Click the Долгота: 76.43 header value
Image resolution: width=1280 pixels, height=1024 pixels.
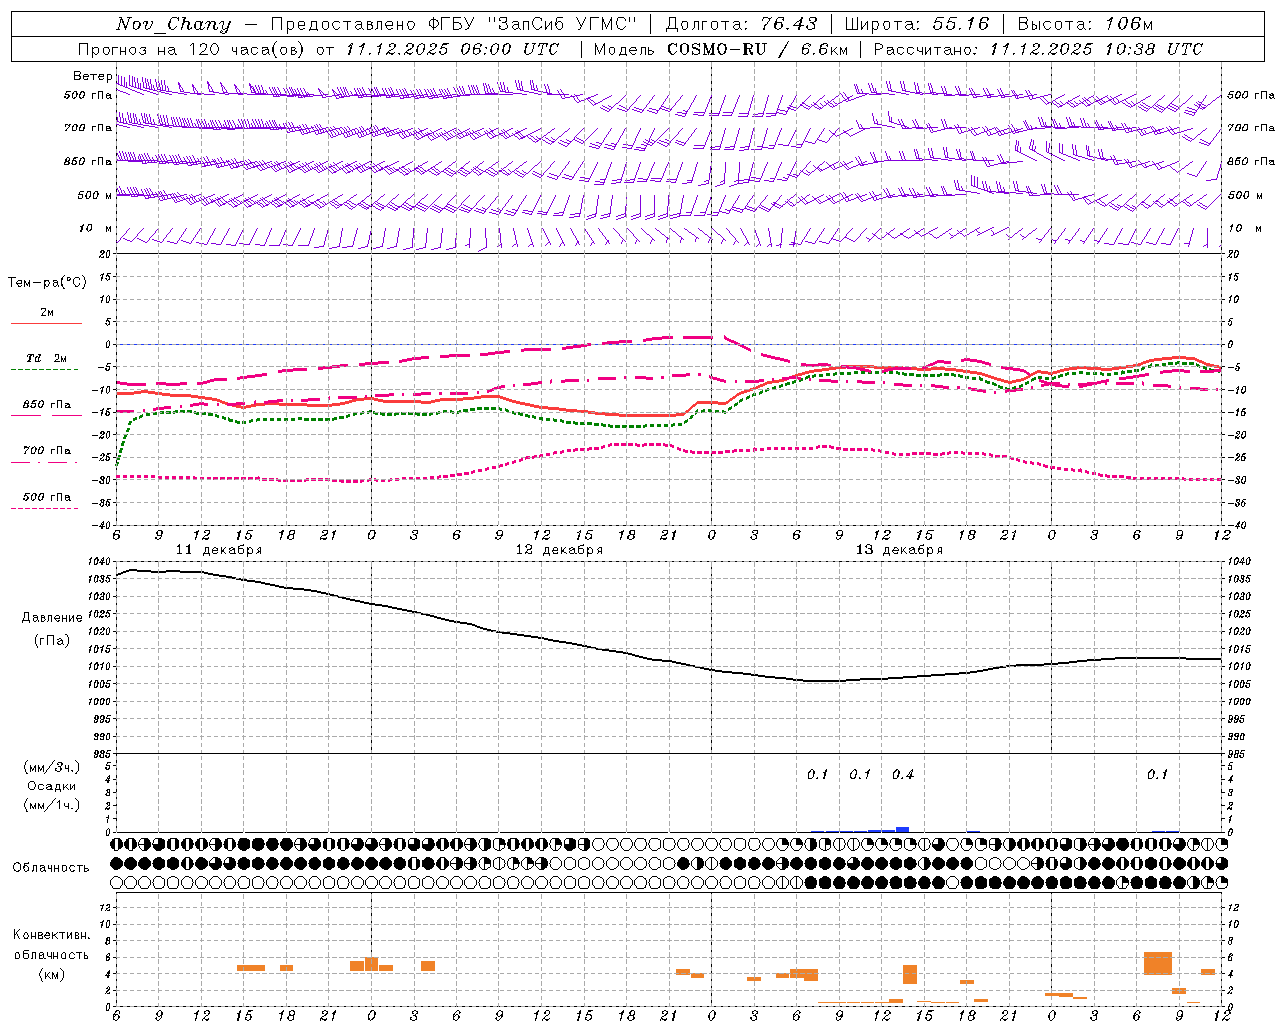741,24
